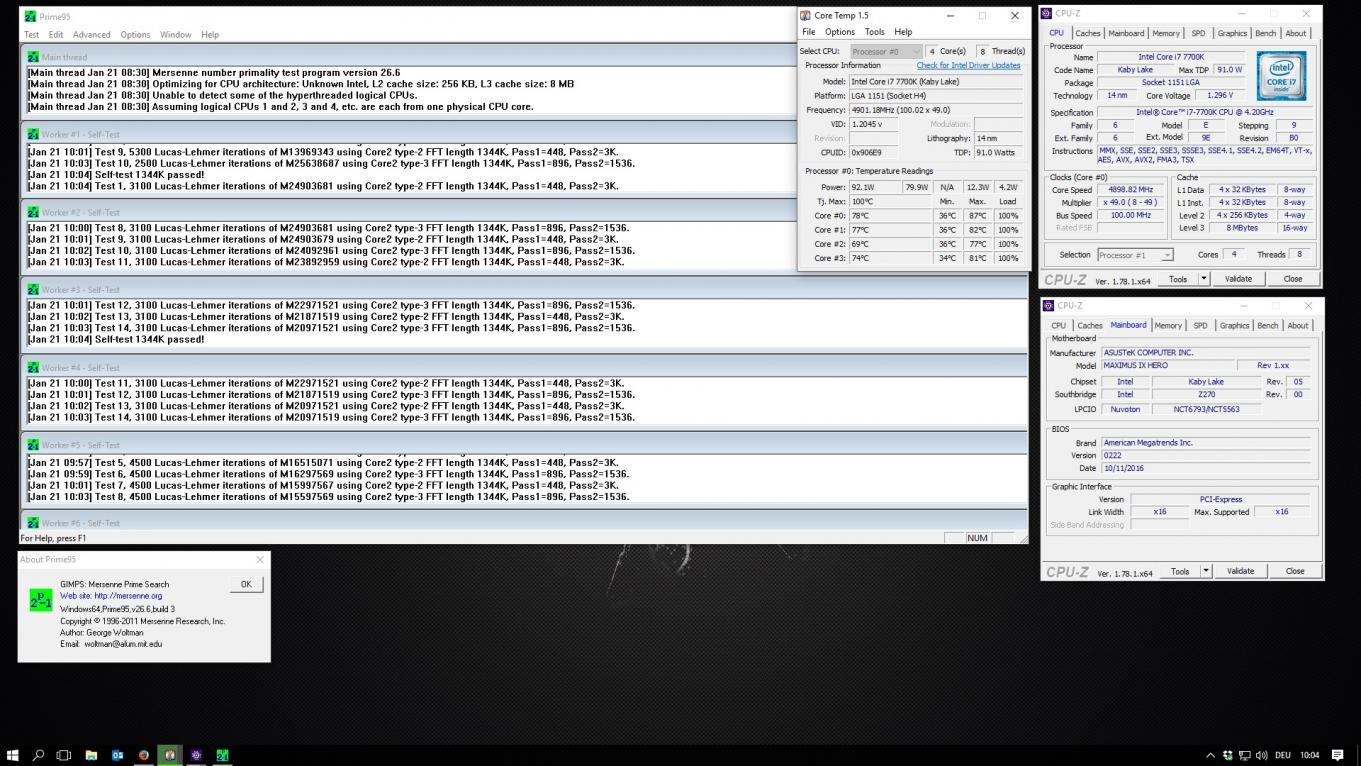Click the DEU input language indicator

1283,755
